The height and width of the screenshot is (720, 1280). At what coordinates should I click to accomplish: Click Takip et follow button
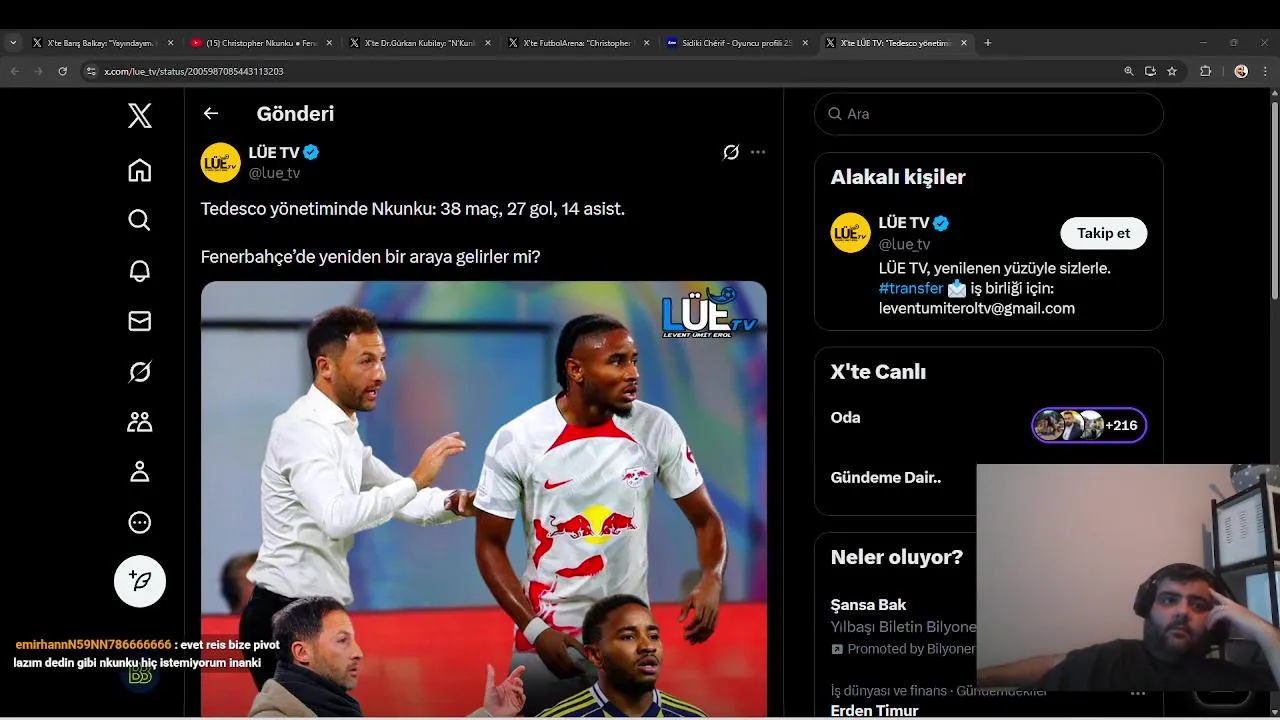[1104, 233]
